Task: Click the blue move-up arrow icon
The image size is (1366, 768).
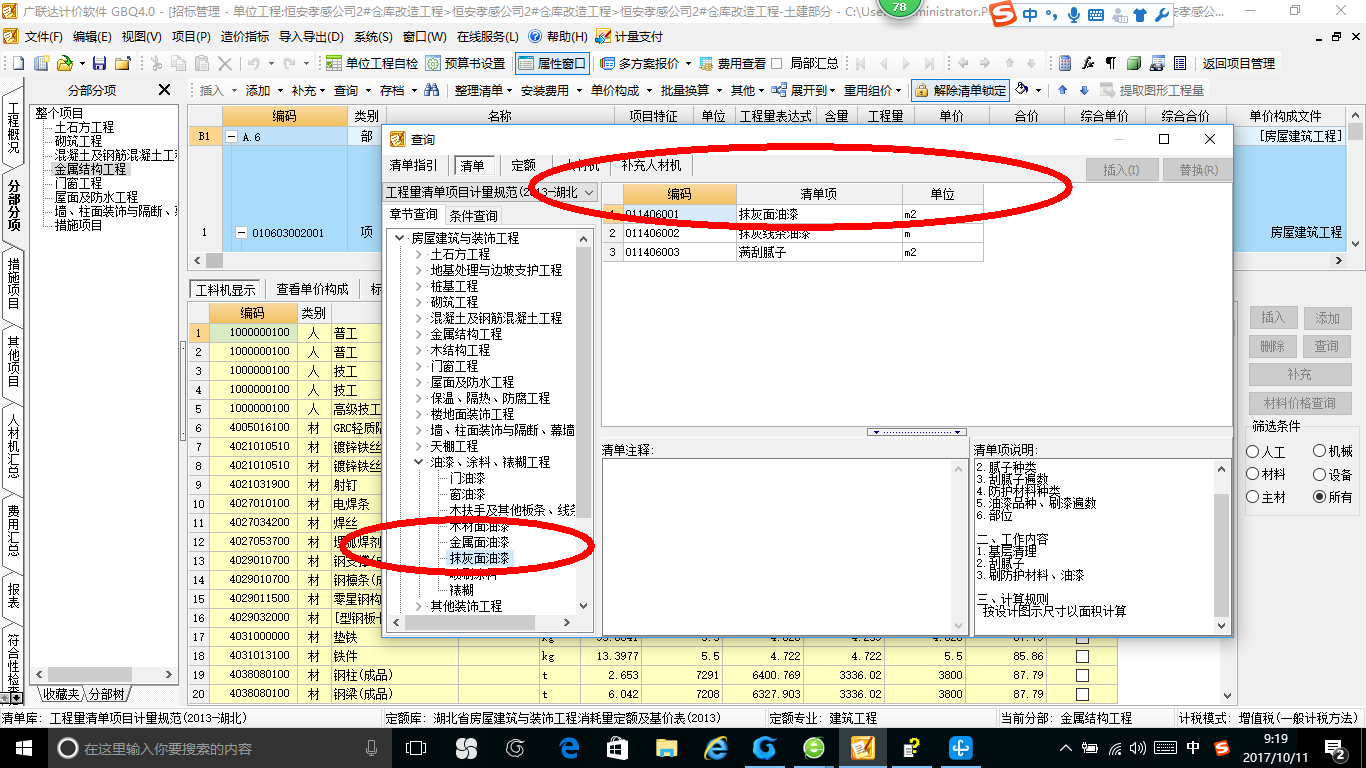Action: tap(1063, 90)
